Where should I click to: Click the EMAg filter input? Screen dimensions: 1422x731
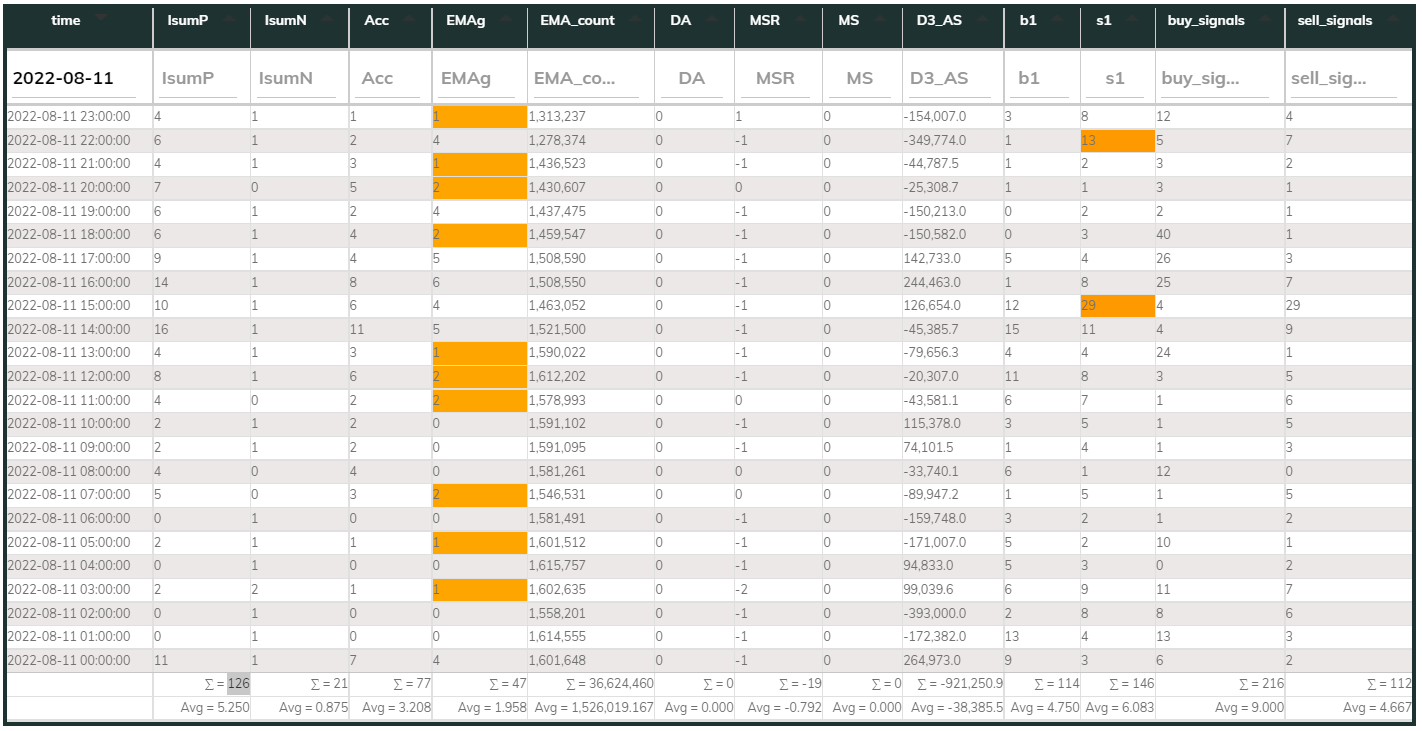point(478,78)
